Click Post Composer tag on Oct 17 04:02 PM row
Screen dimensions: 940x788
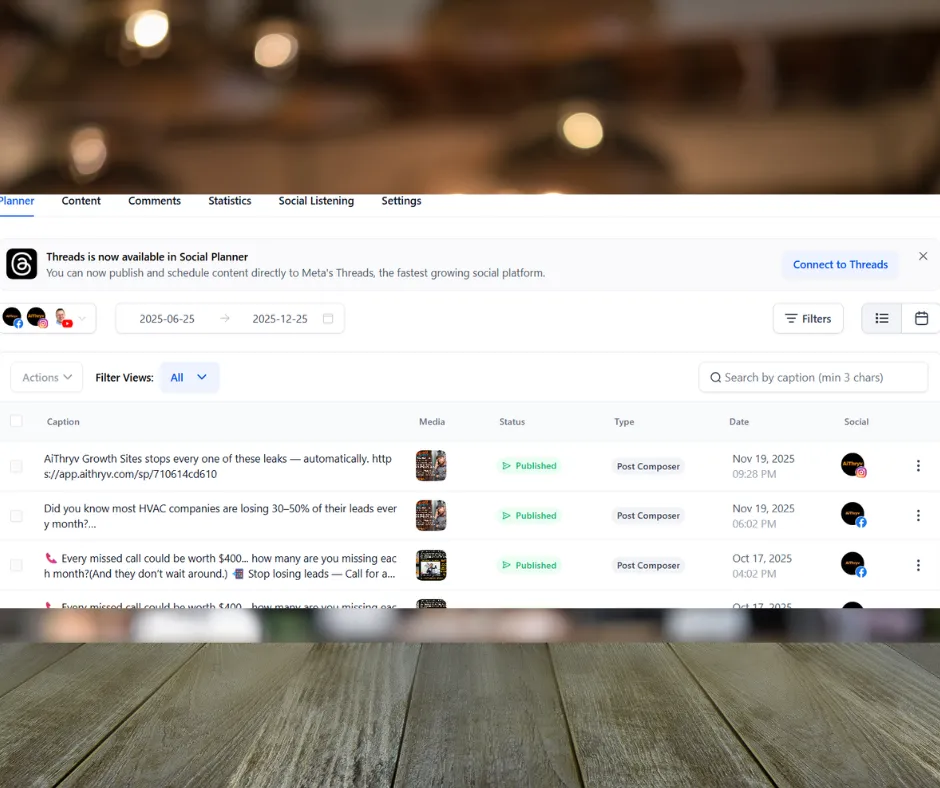coord(648,566)
